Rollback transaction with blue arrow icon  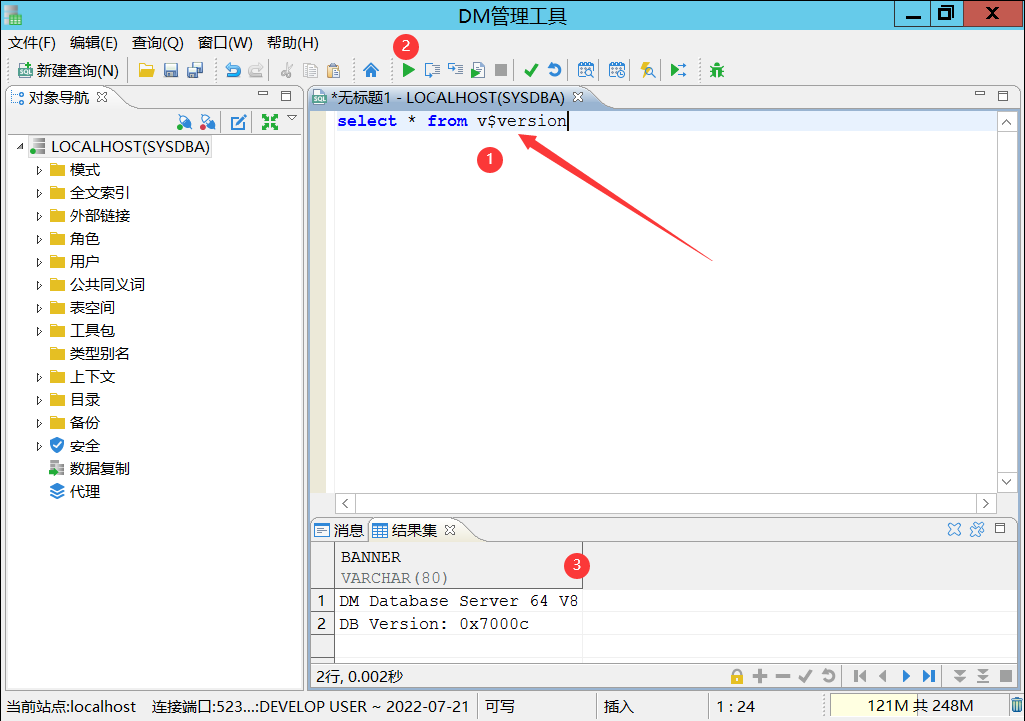554,70
